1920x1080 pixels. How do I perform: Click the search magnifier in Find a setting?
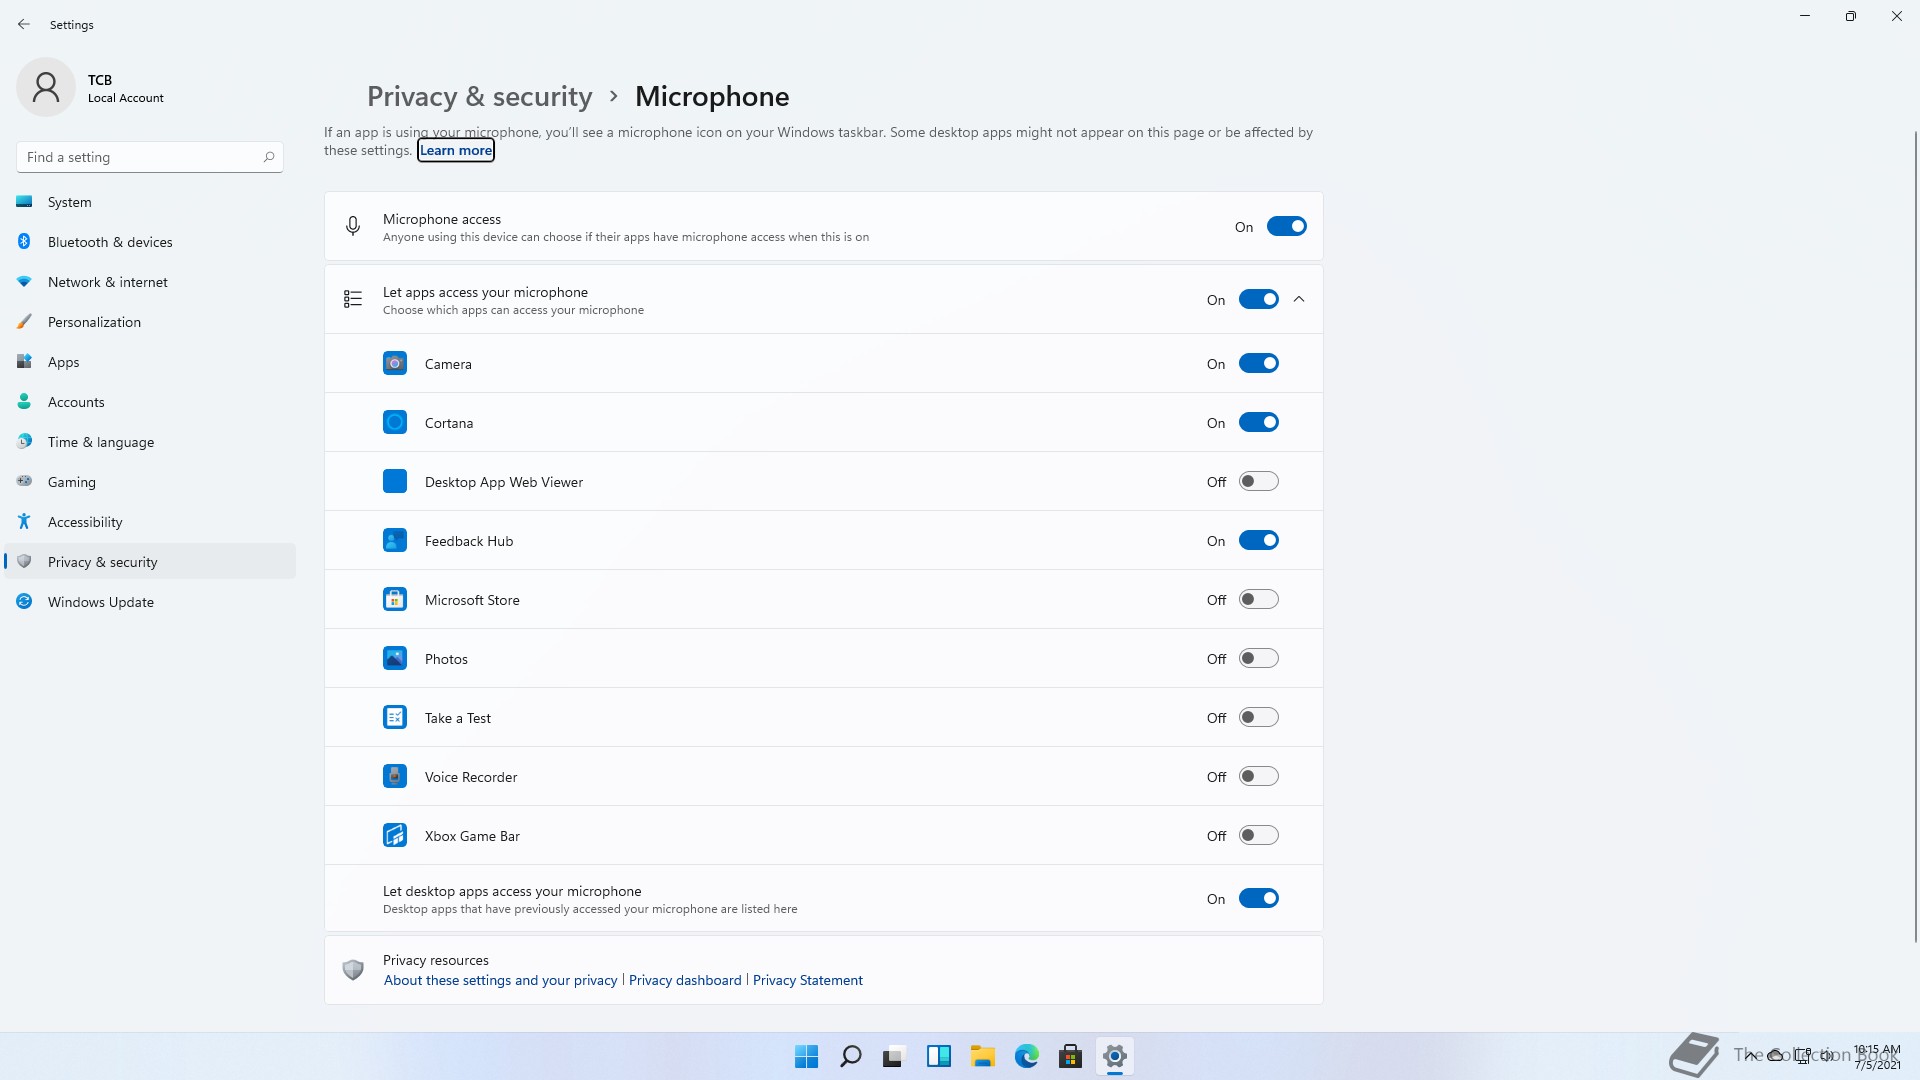[x=269, y=157]
